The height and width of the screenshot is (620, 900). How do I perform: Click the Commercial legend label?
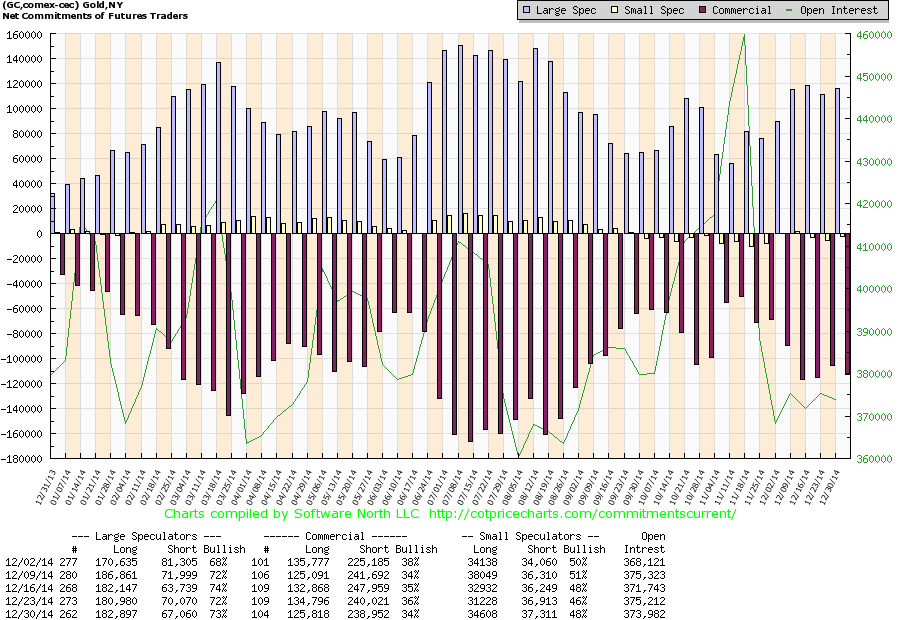(742, 10)
